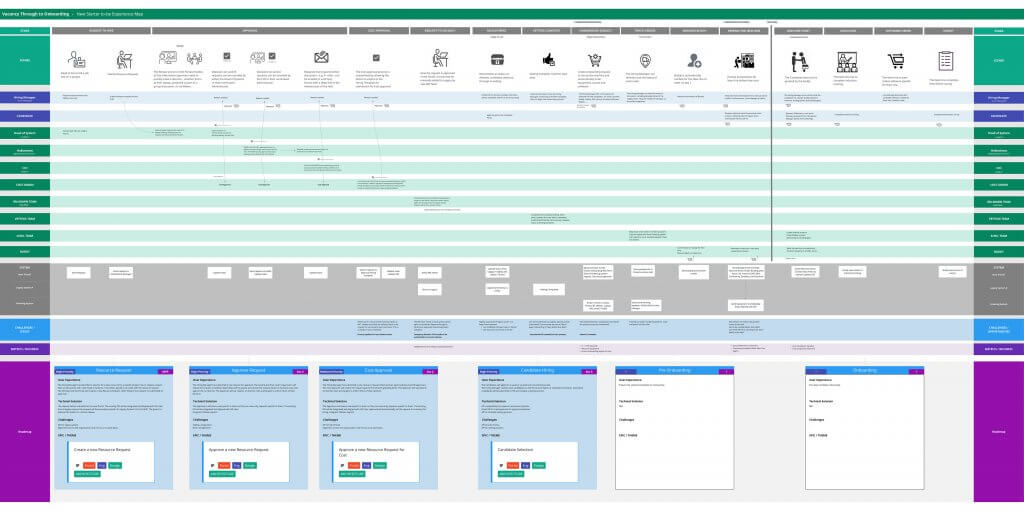Select the shopping cart with gear icon
Screen dimensions: 1024x511
[x=595, y=60]
